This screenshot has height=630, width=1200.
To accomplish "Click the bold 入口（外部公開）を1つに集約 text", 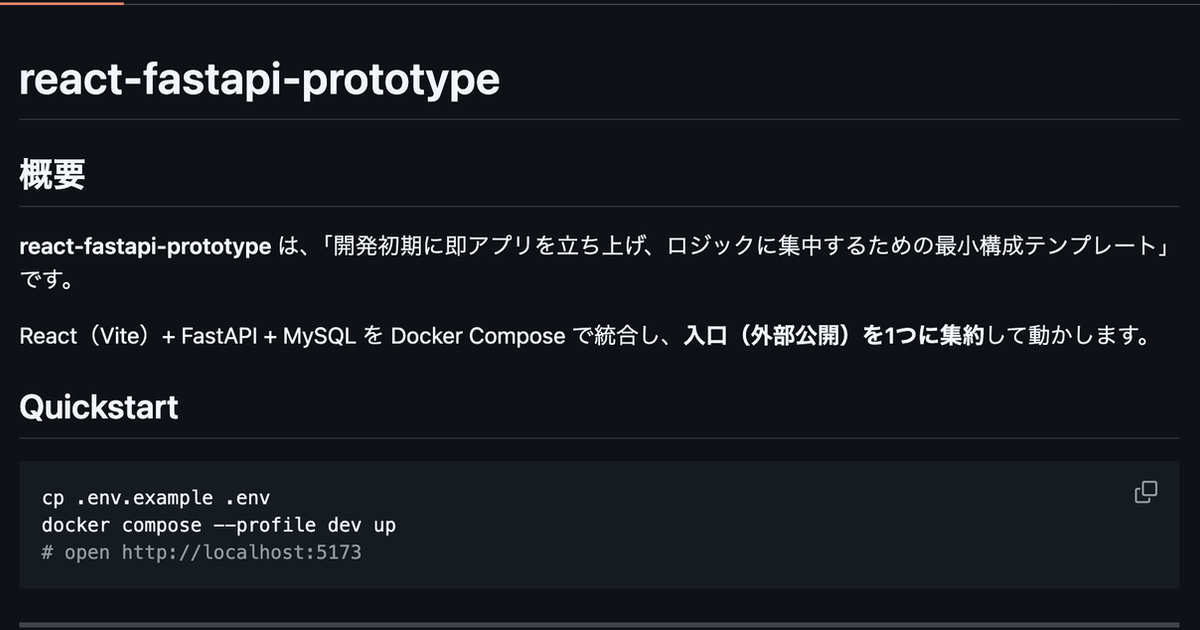I will tap(835, 336).
